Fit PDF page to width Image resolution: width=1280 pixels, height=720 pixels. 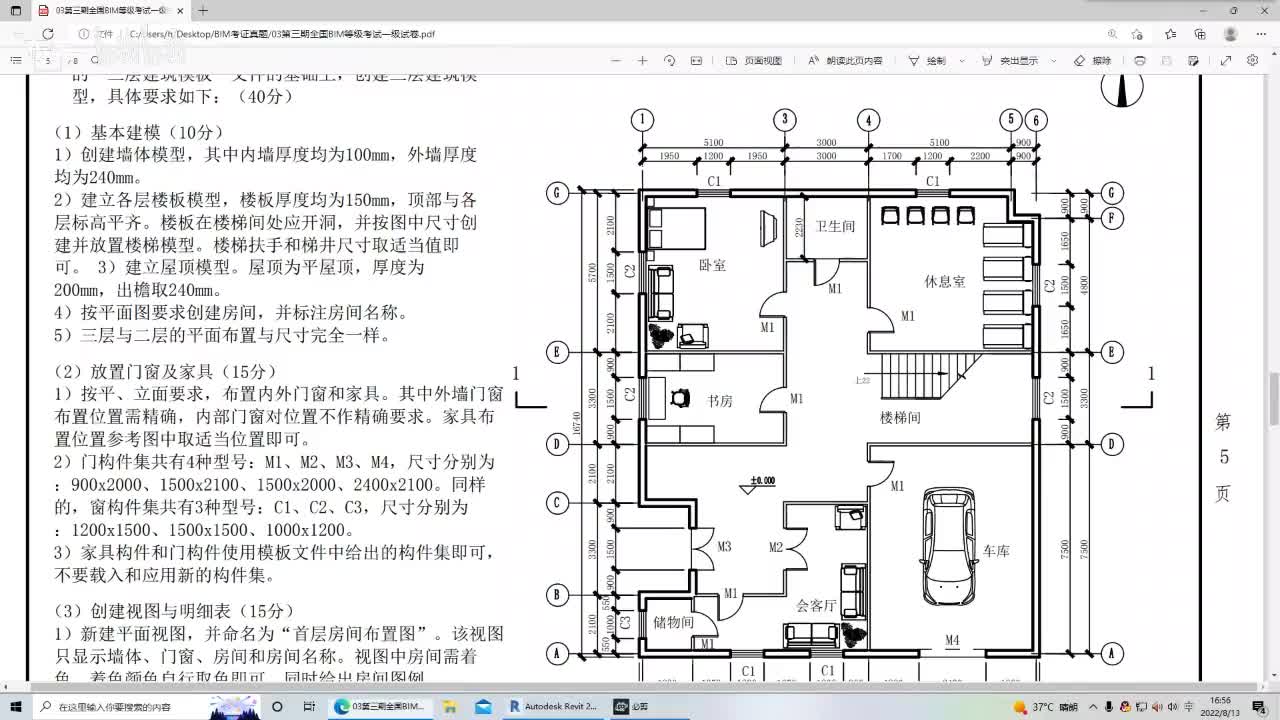click(x=697, y=60)
